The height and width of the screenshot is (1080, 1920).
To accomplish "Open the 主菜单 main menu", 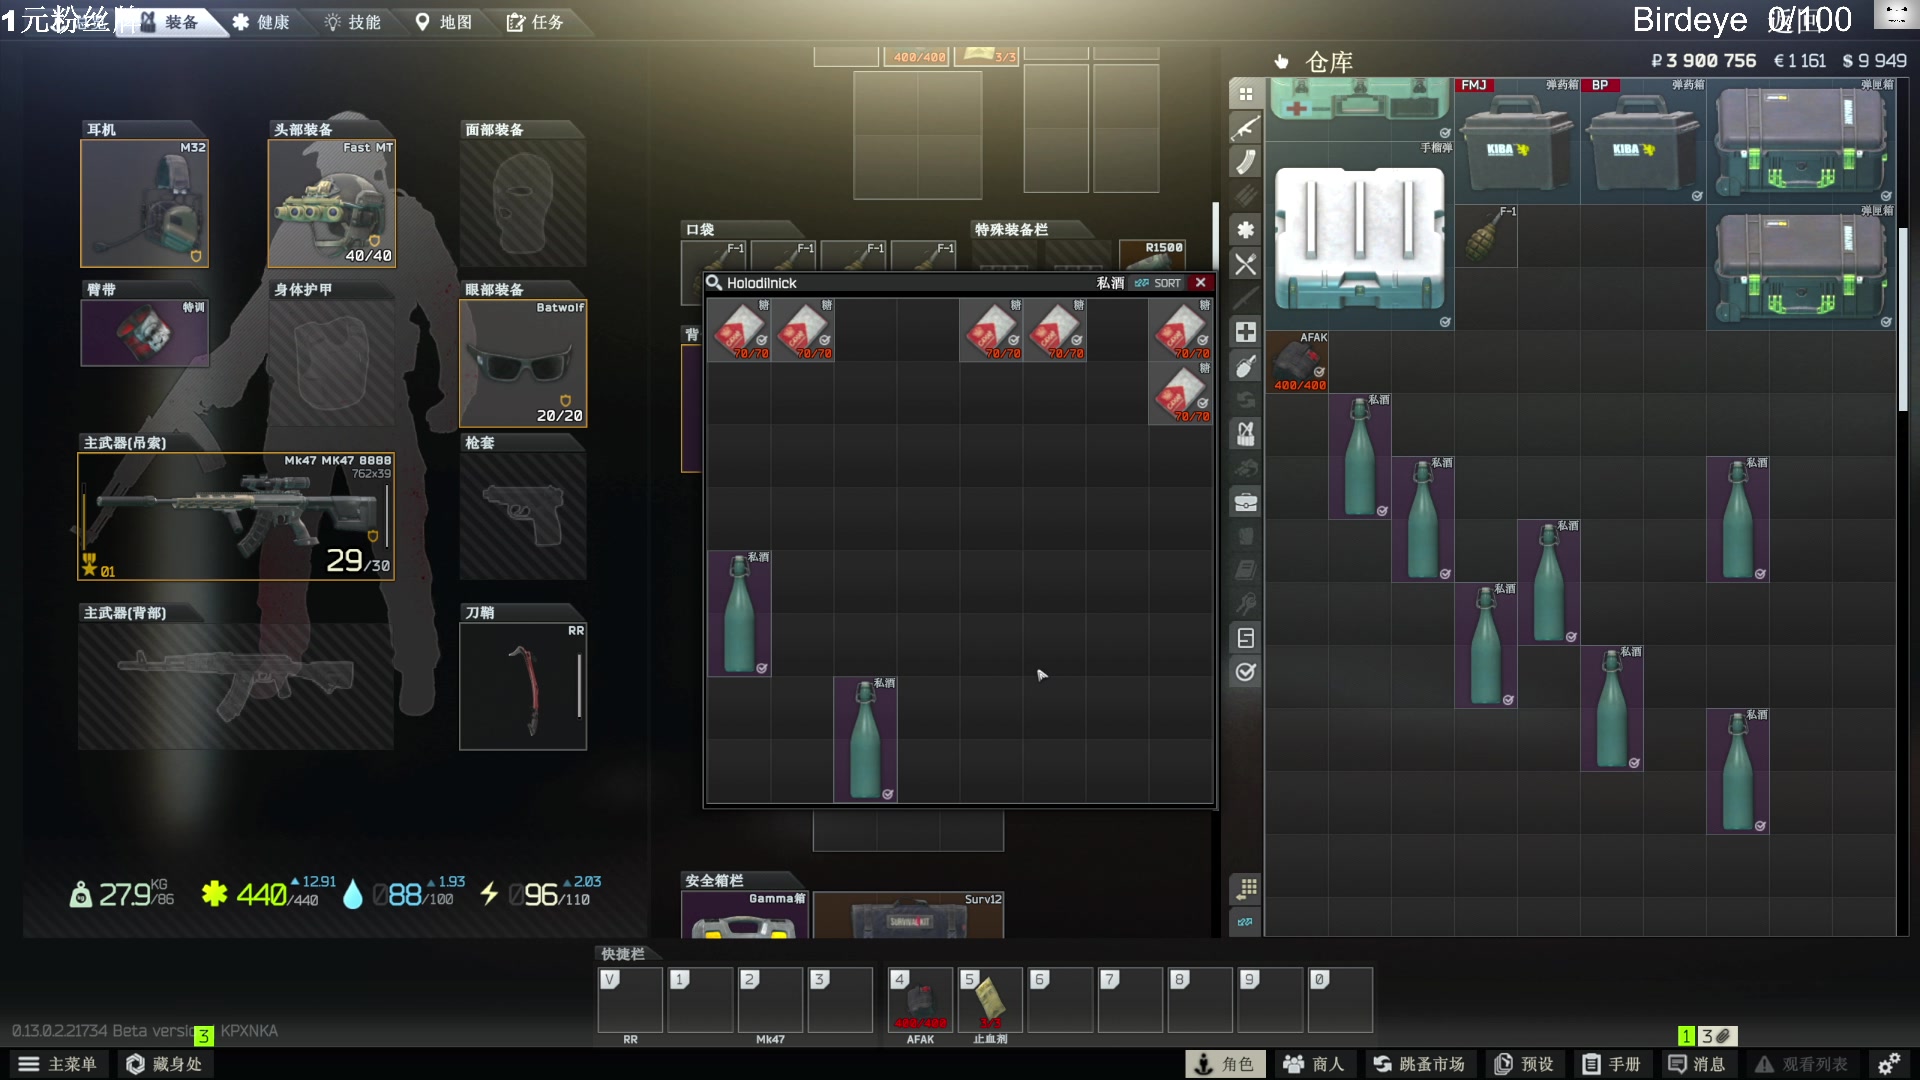I will point(58,1064).
